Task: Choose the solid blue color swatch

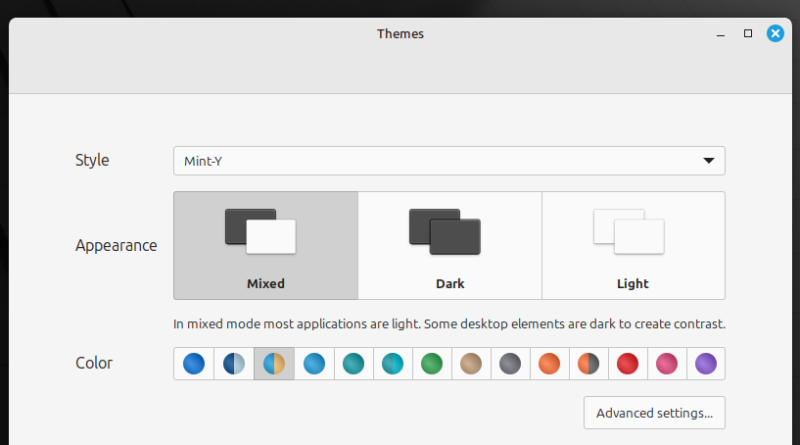Action: point(194,364)
